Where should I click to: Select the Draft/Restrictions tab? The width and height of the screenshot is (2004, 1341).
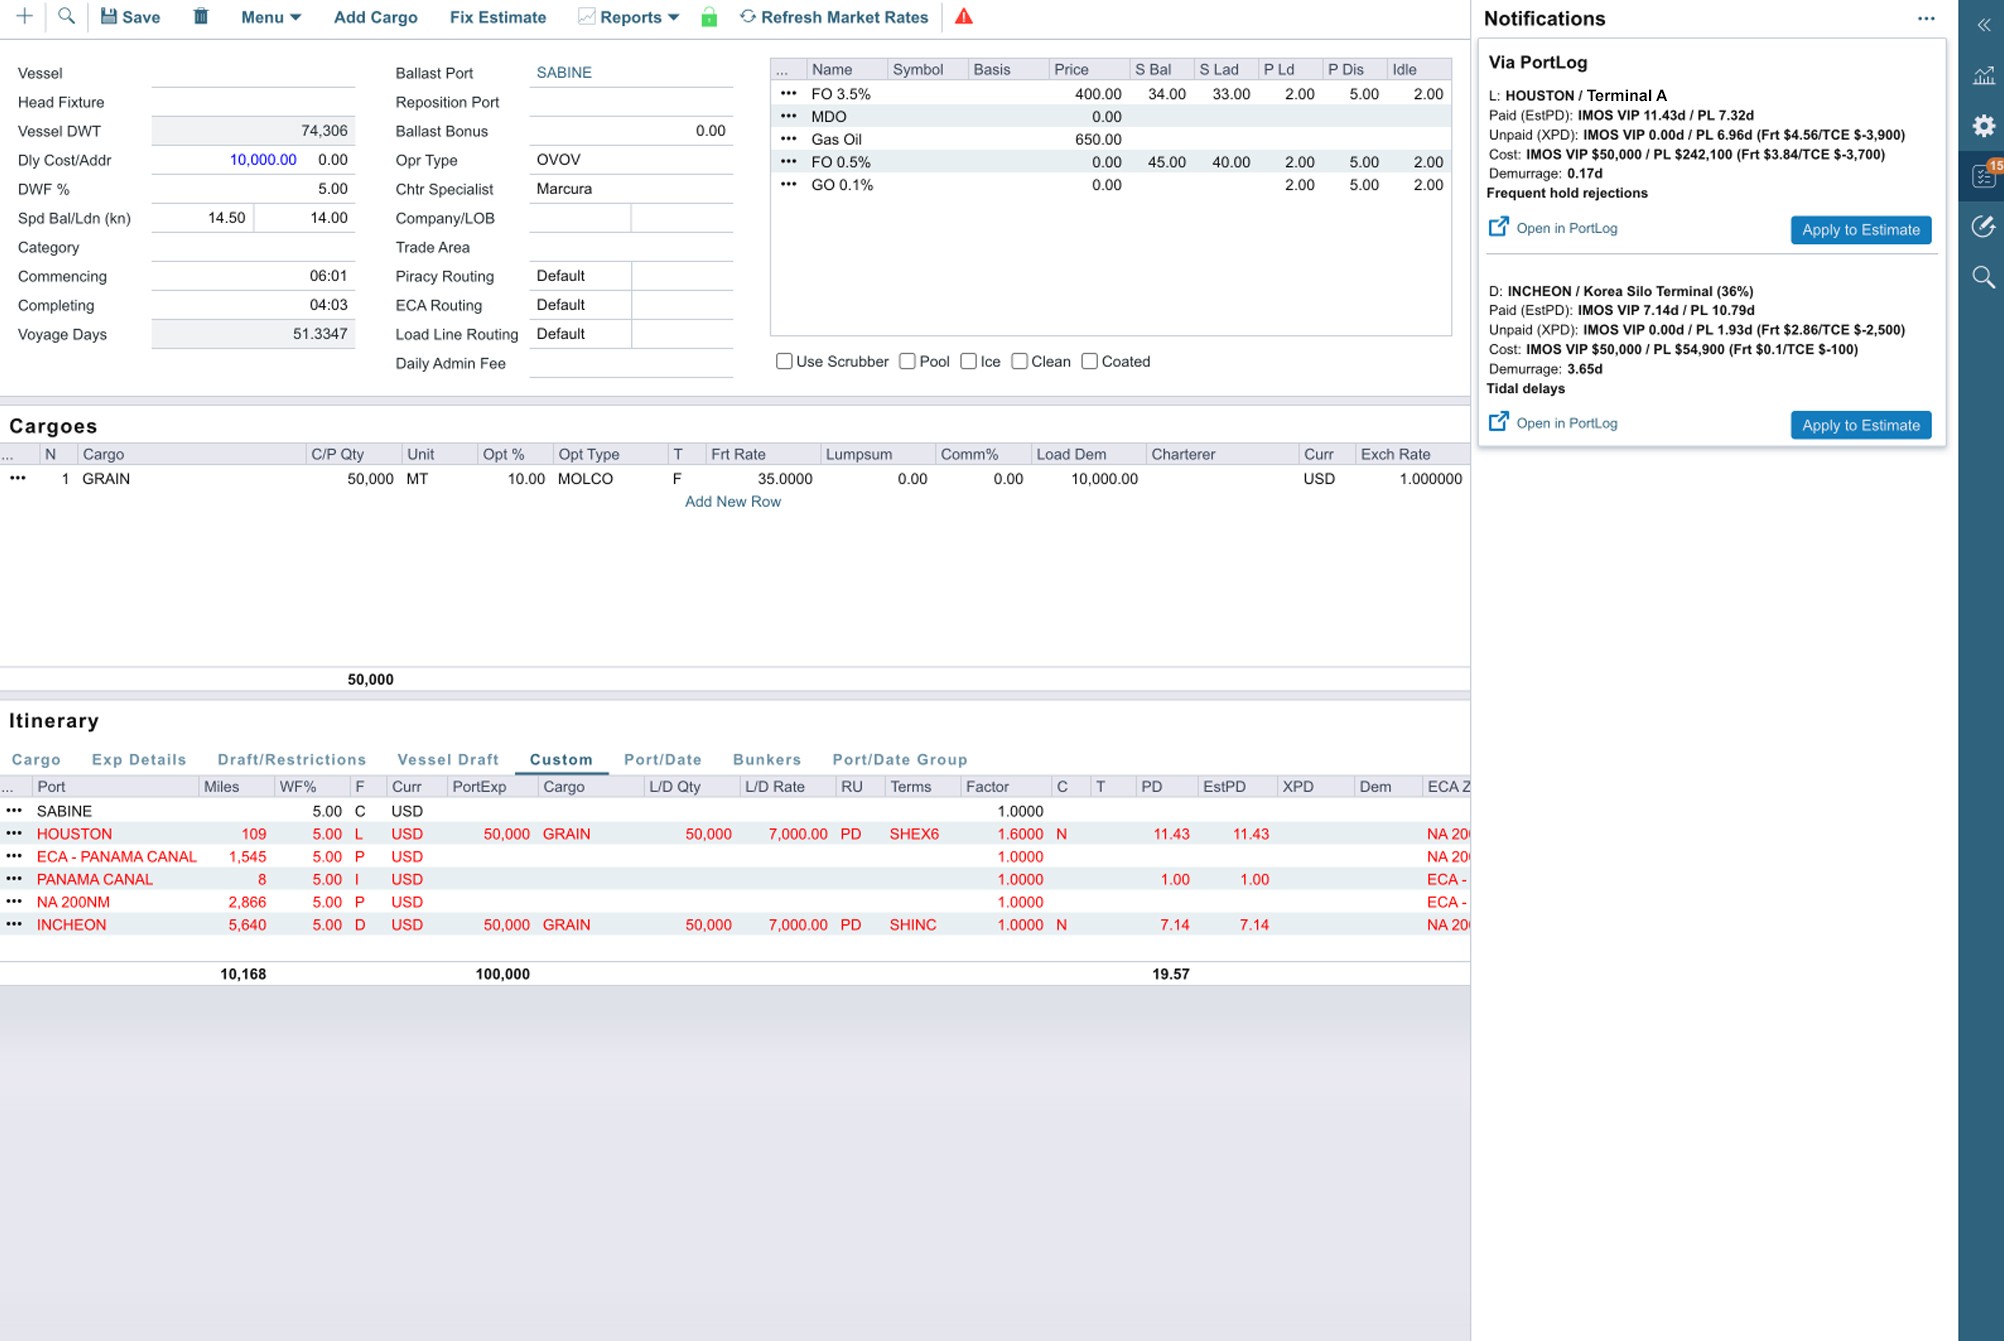[291, 759]
